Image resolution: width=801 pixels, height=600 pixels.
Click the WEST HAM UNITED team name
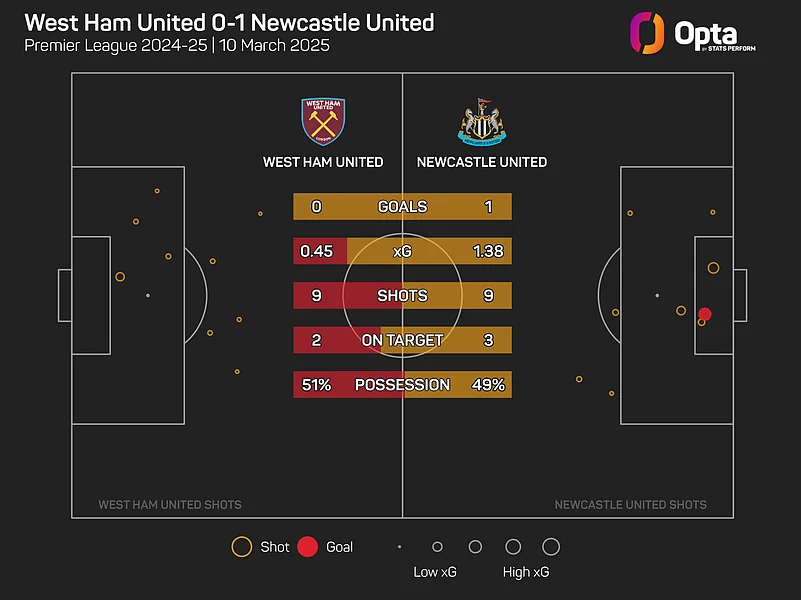pos(323,162)
